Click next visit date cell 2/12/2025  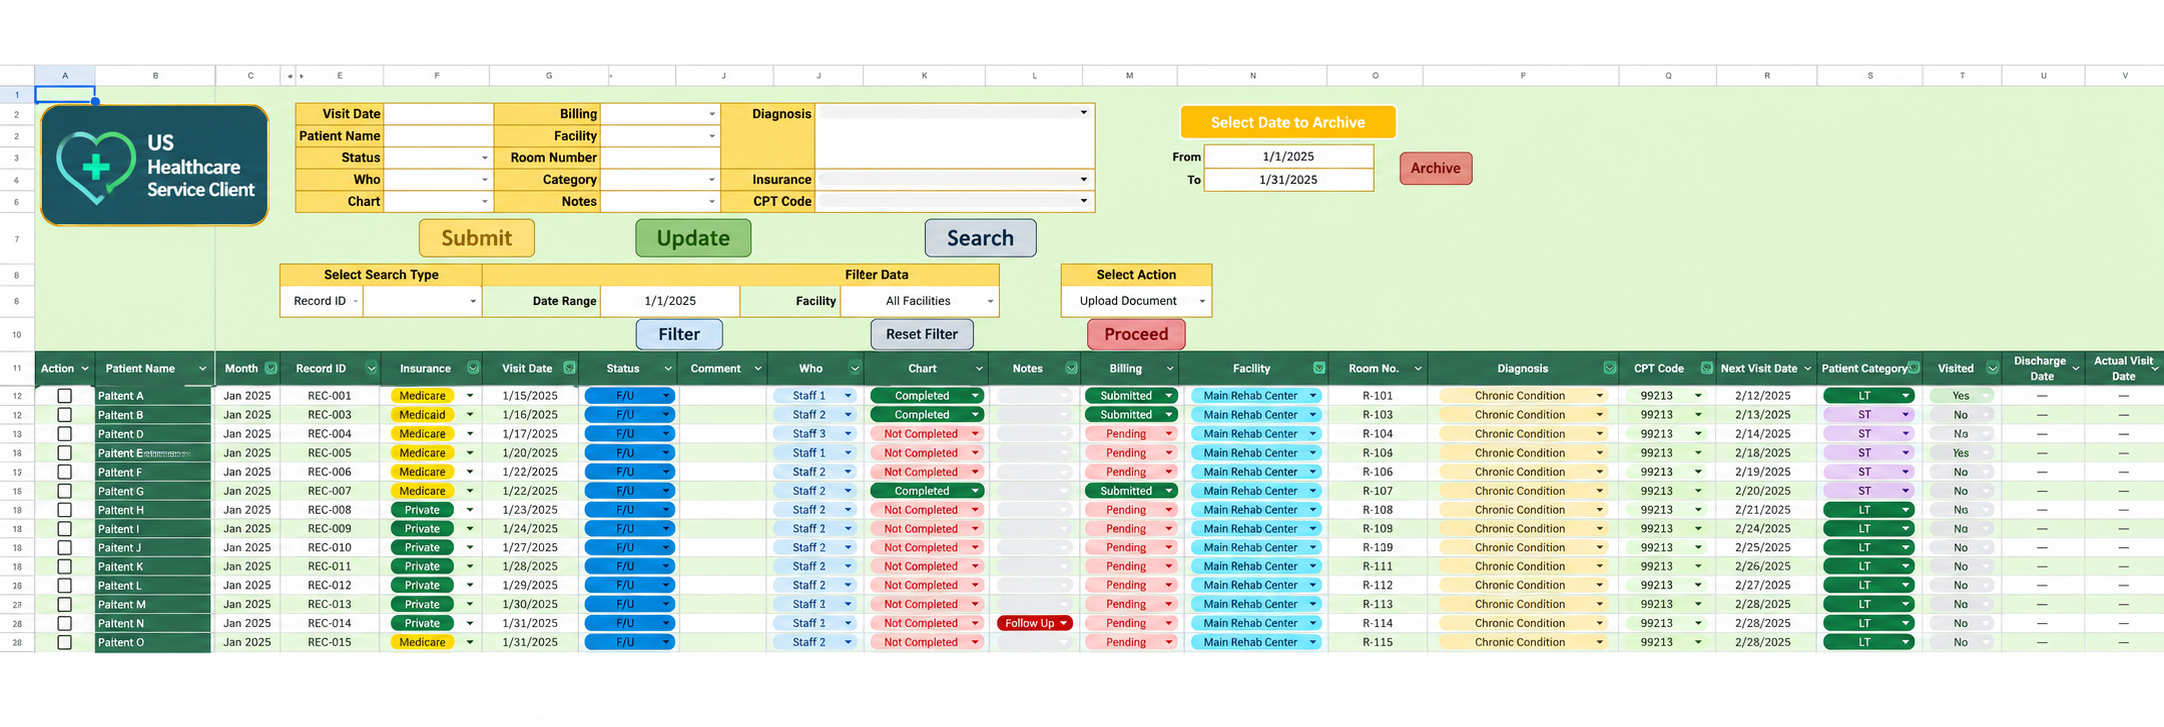coord(1763,396)
